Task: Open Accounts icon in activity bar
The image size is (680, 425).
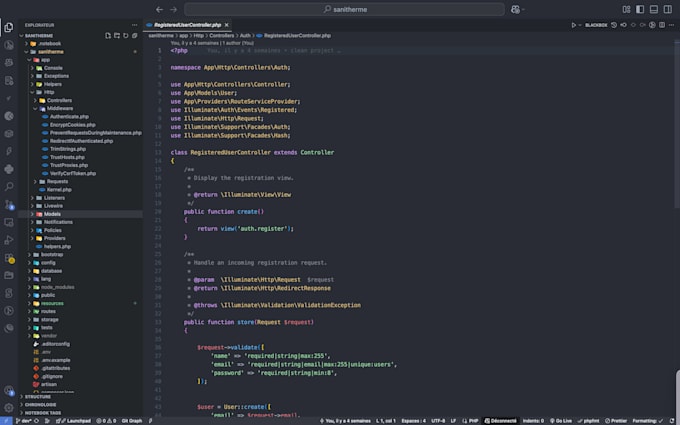Action: (9, 390)
